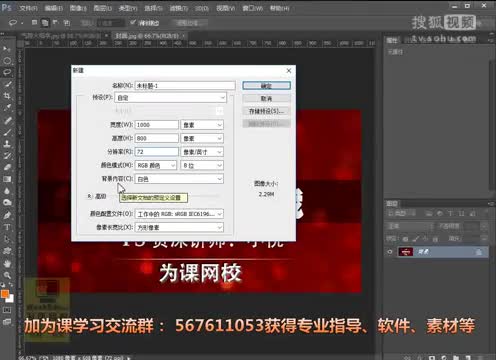Select the Path Selection tool

tap(7, 239)
